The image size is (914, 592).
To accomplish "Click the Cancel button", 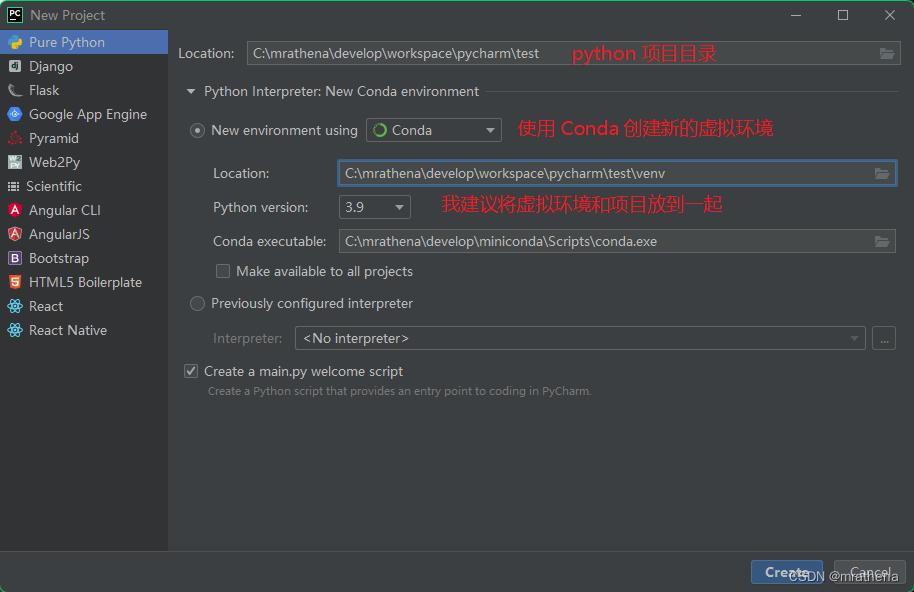I will coord(868,572).
